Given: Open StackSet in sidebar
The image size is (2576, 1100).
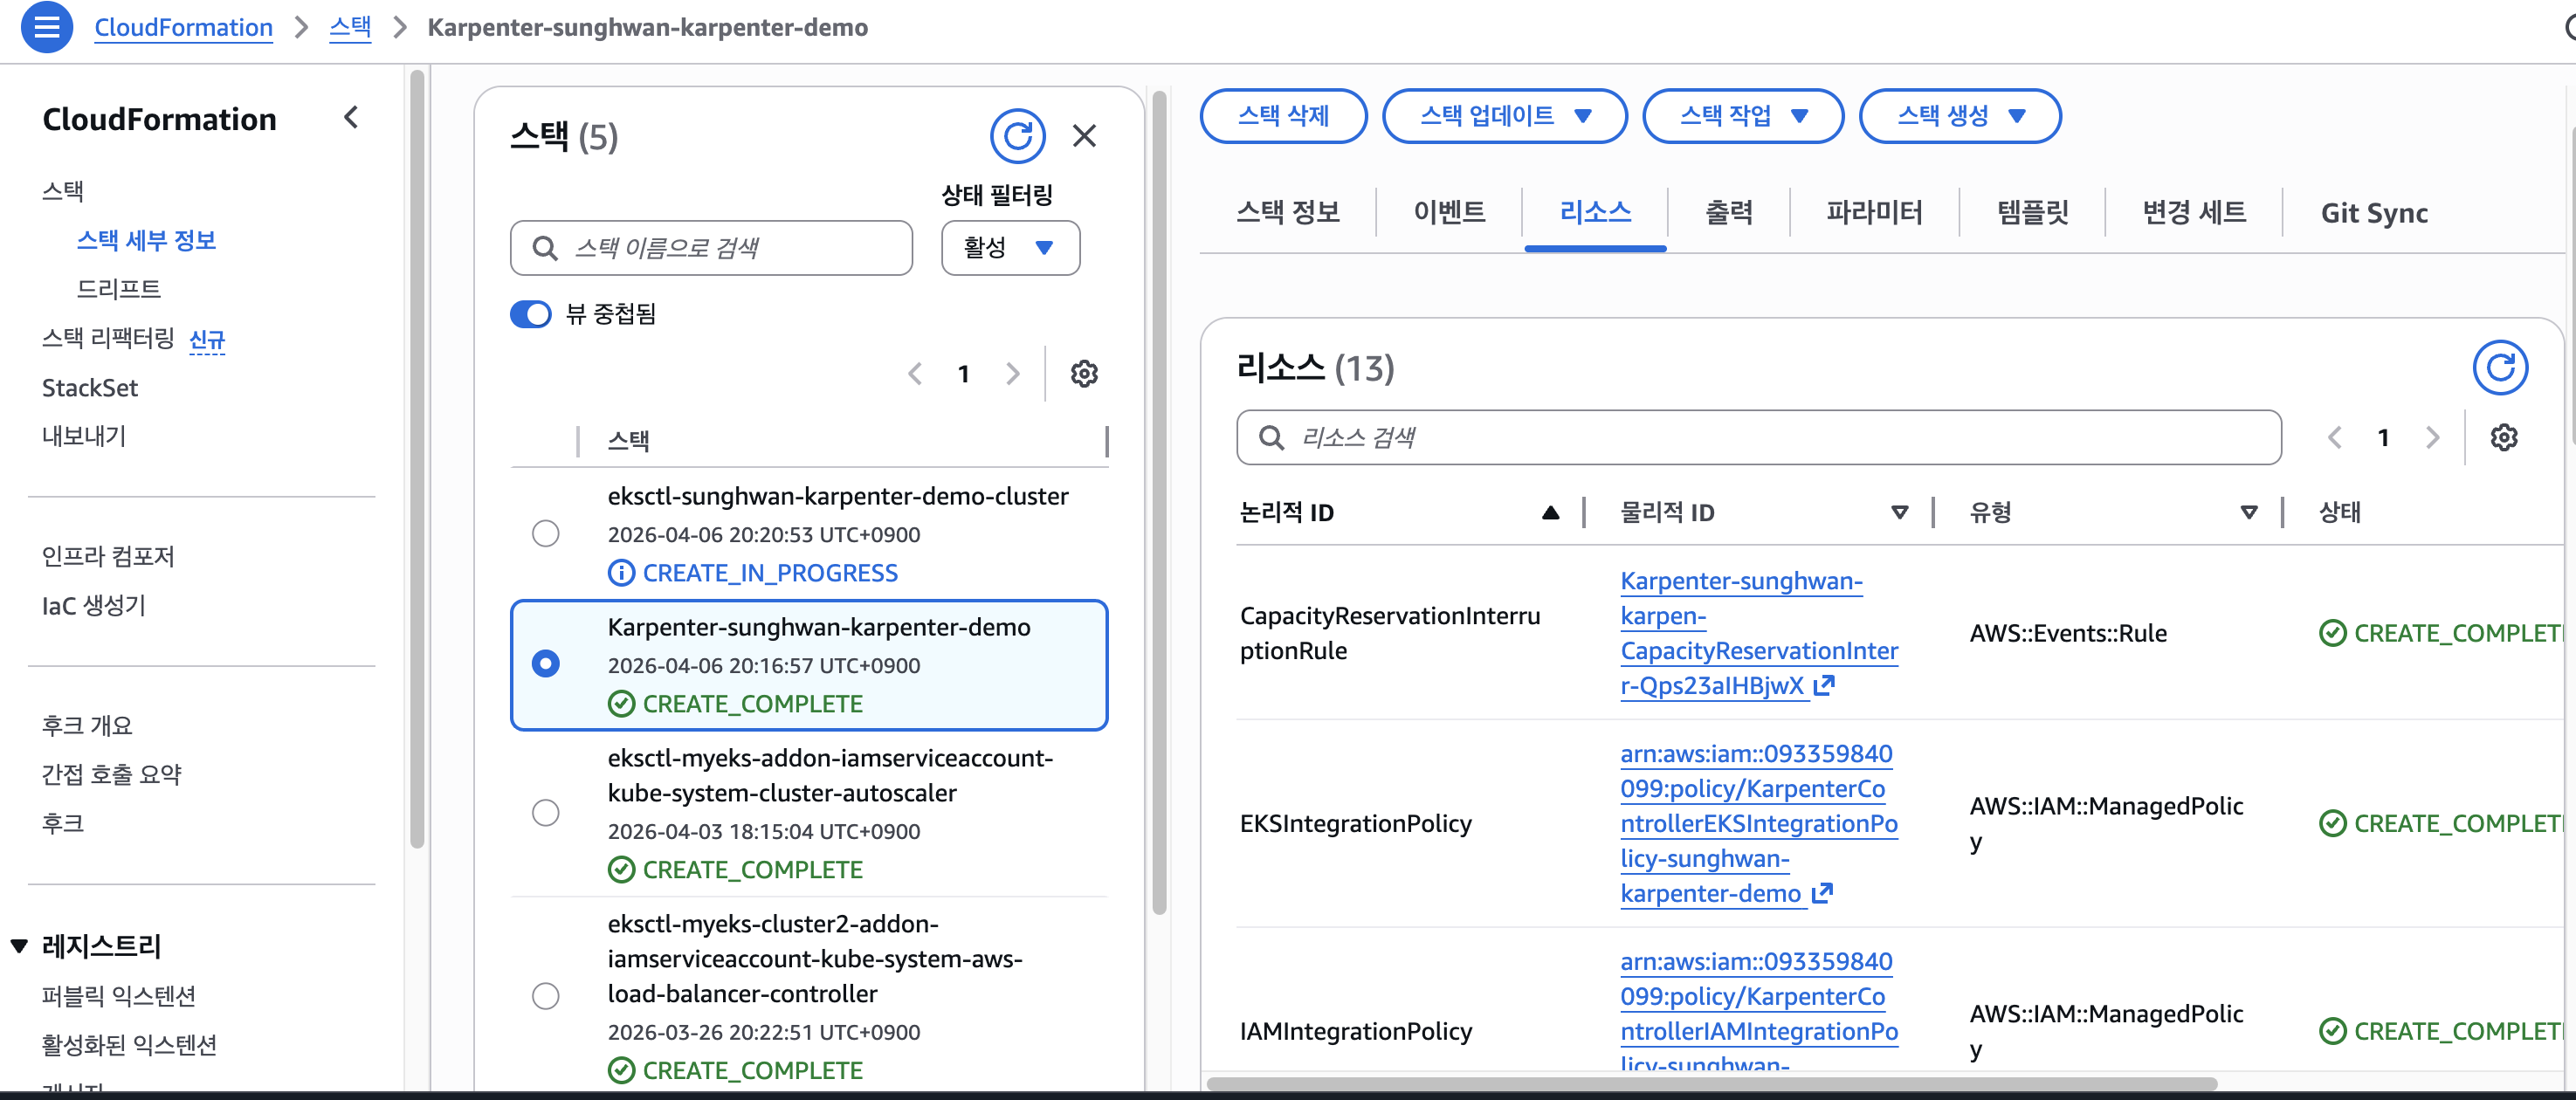Looking at the screenshot, I should [90, 388].
